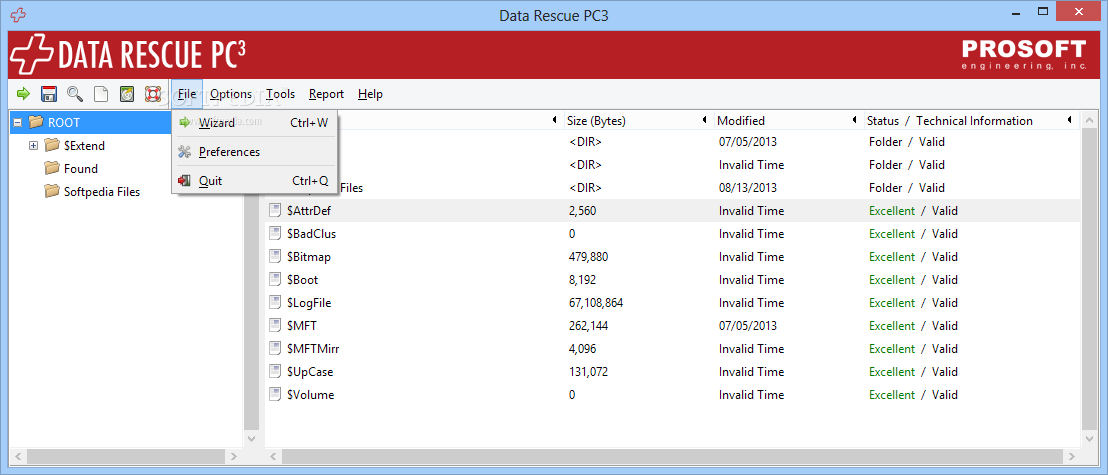Screen dimensions: 1108x475
Task: Click the $BadClus file icon
Action: click(x=275, y=233)
